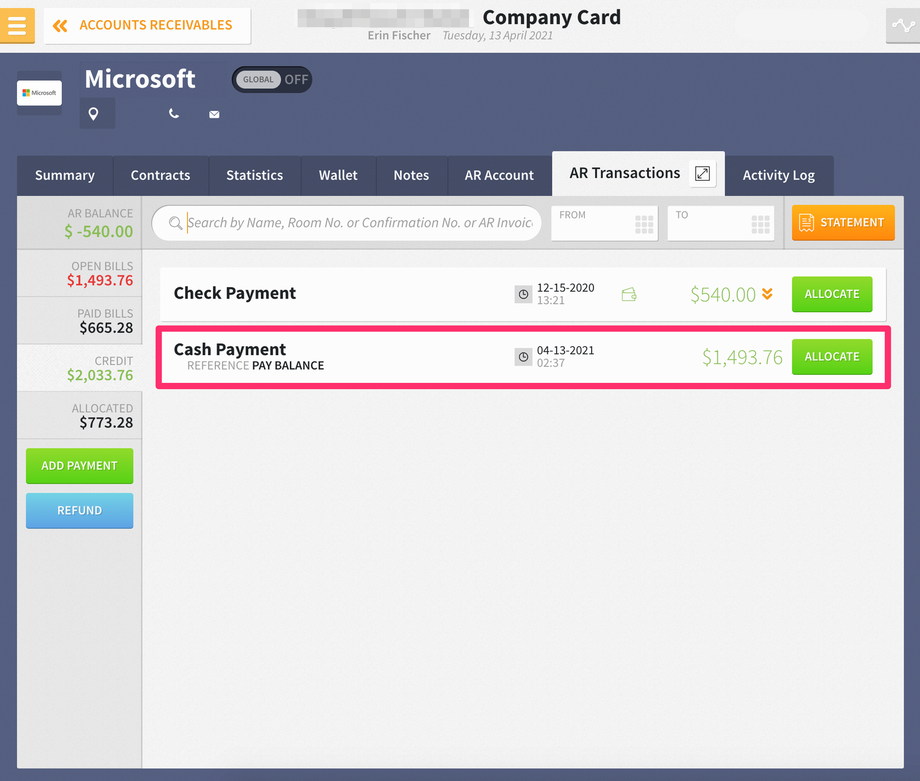Expand the Check Payment details chevron
This screenshot has height=781, width=920.
coord(767,294)
